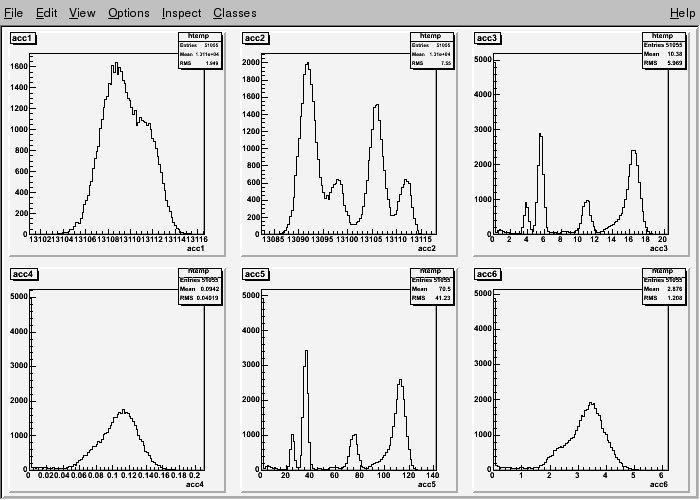This screenshot has width=700, height=500.
Task: Click the acc5 x-axis title label
Action: [x=427, y=484]
